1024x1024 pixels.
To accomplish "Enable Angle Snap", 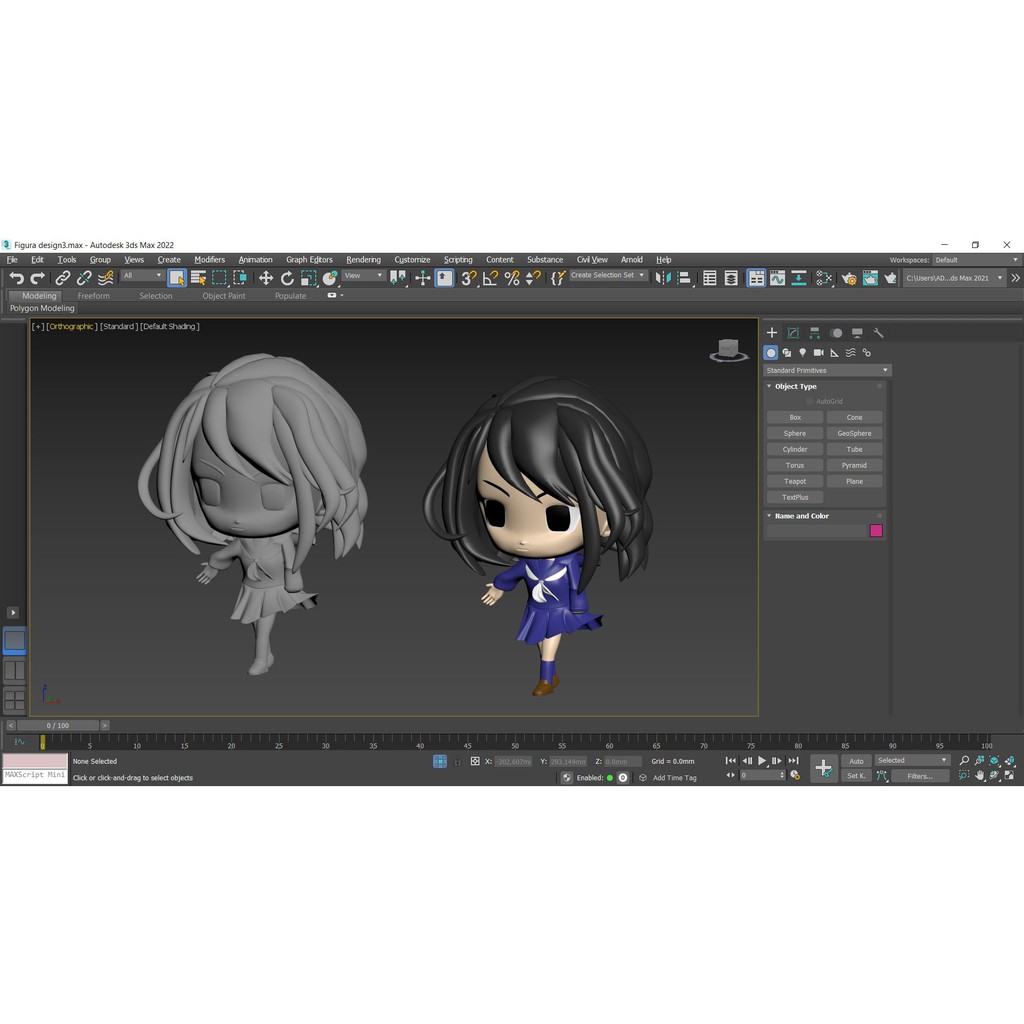I will (490, 277).
